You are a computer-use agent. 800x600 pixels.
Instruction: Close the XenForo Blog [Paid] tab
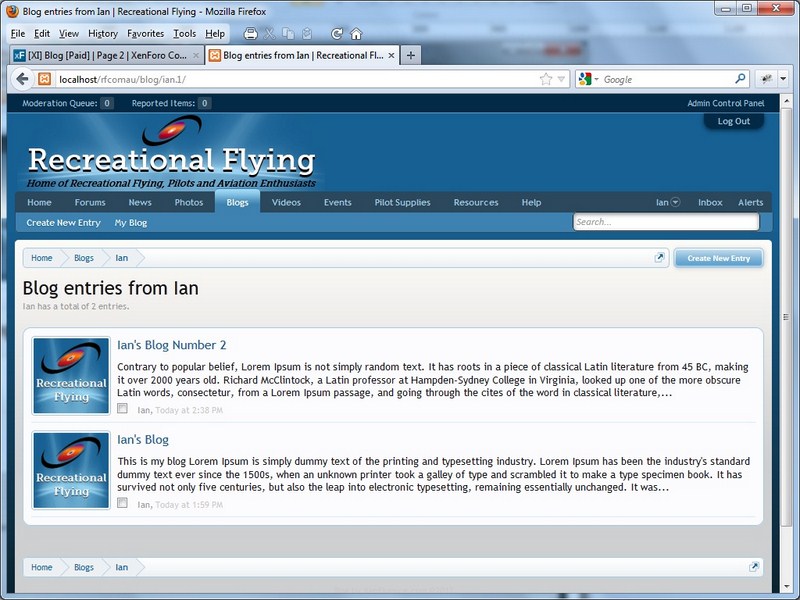196,55
